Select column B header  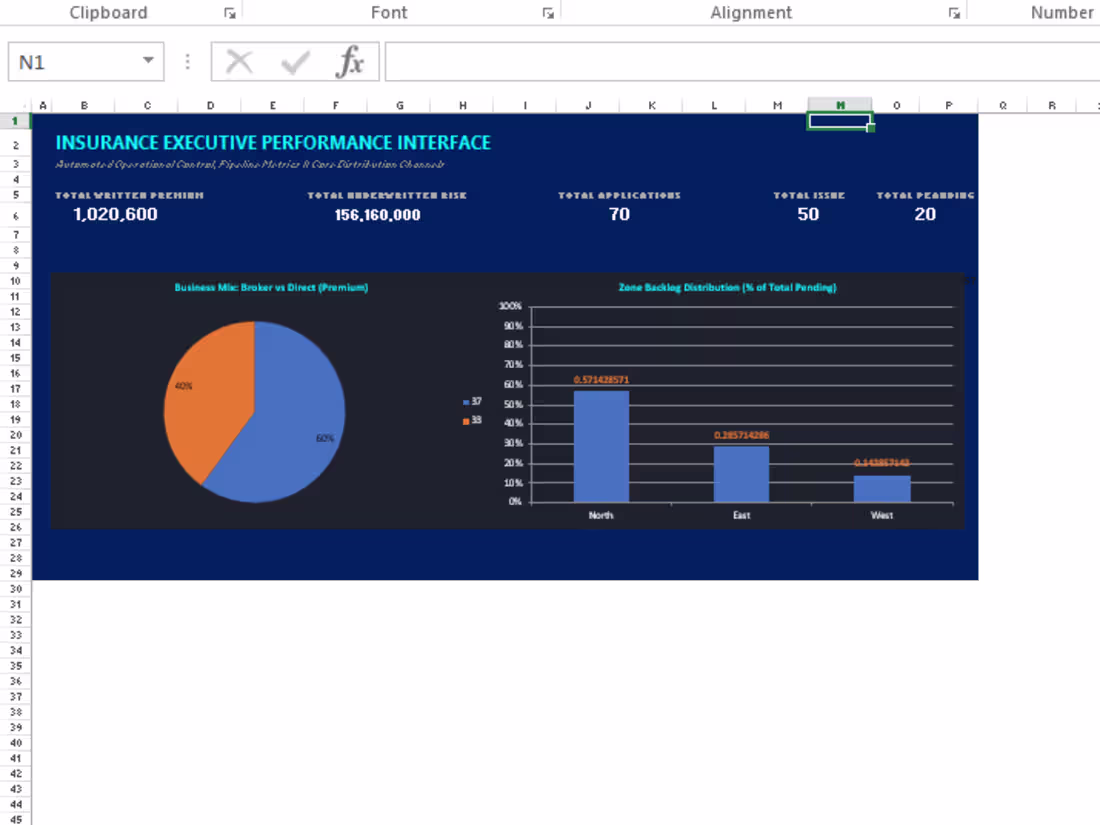(x=84, y=105)
